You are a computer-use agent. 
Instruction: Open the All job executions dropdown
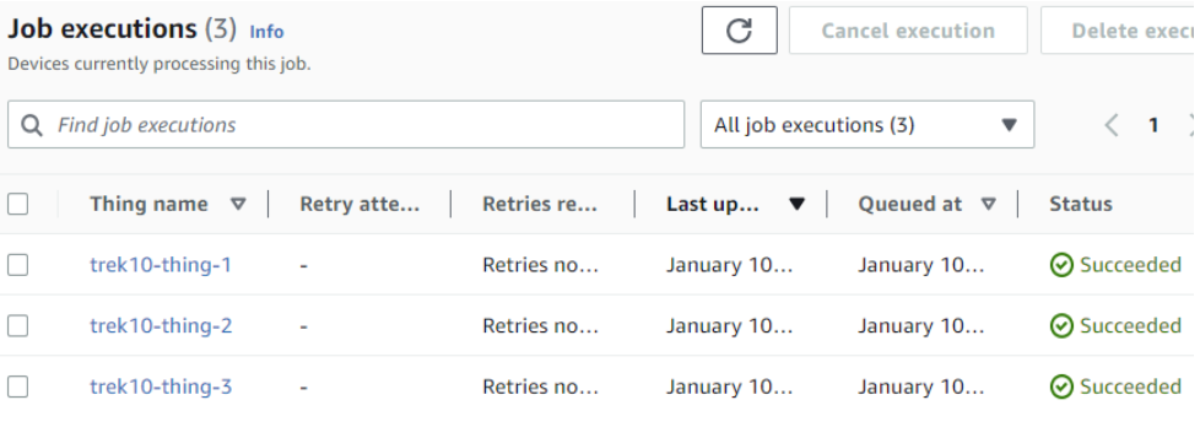click(x=867, y=125)
